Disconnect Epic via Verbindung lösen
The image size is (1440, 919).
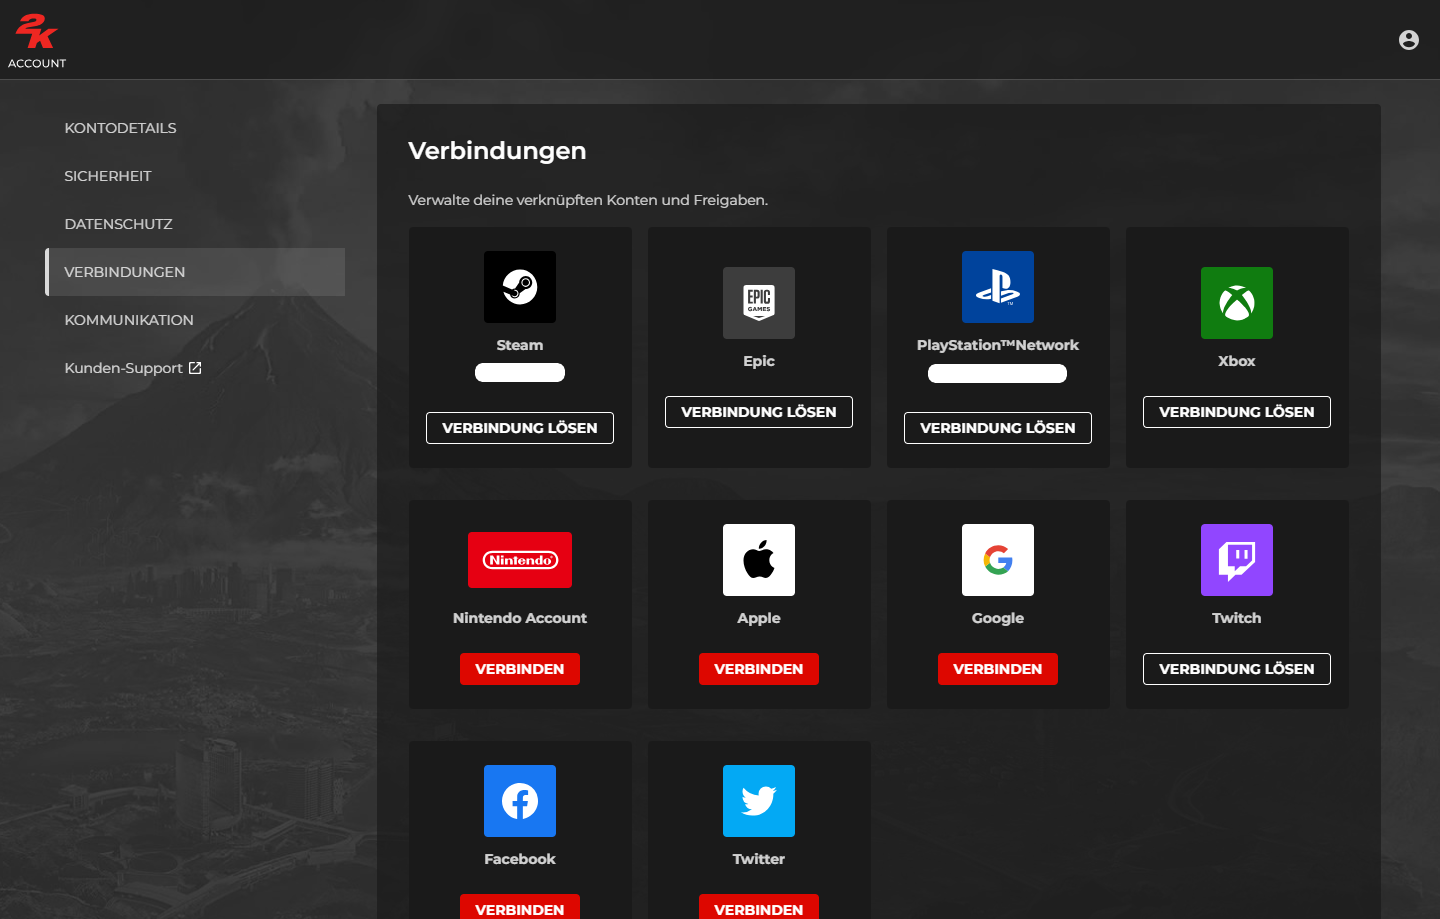pyautogui.click(x=759, y=412)
